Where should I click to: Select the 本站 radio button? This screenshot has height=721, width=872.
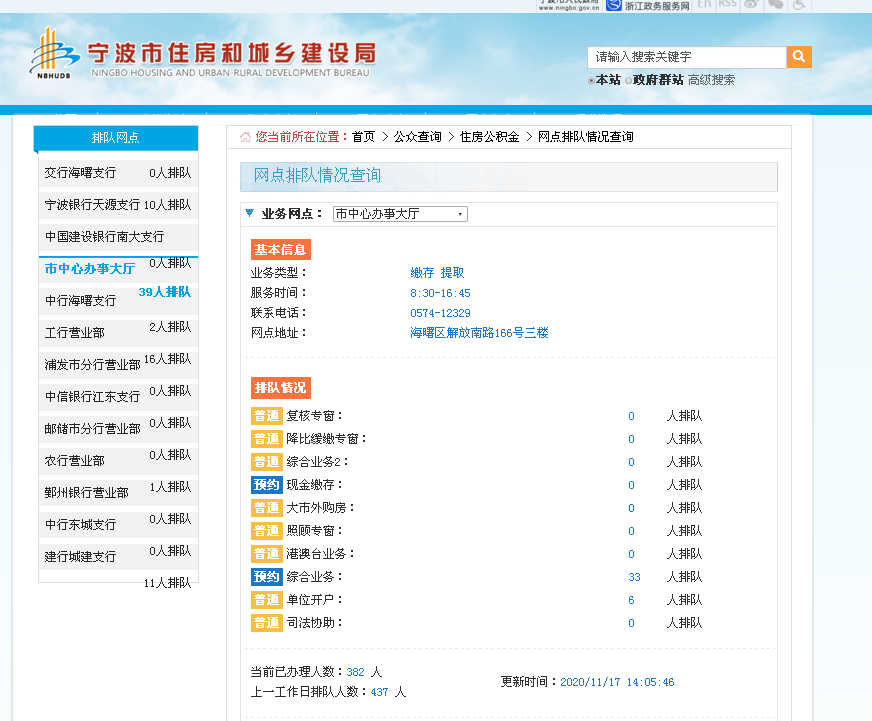(x=591, y=81)
